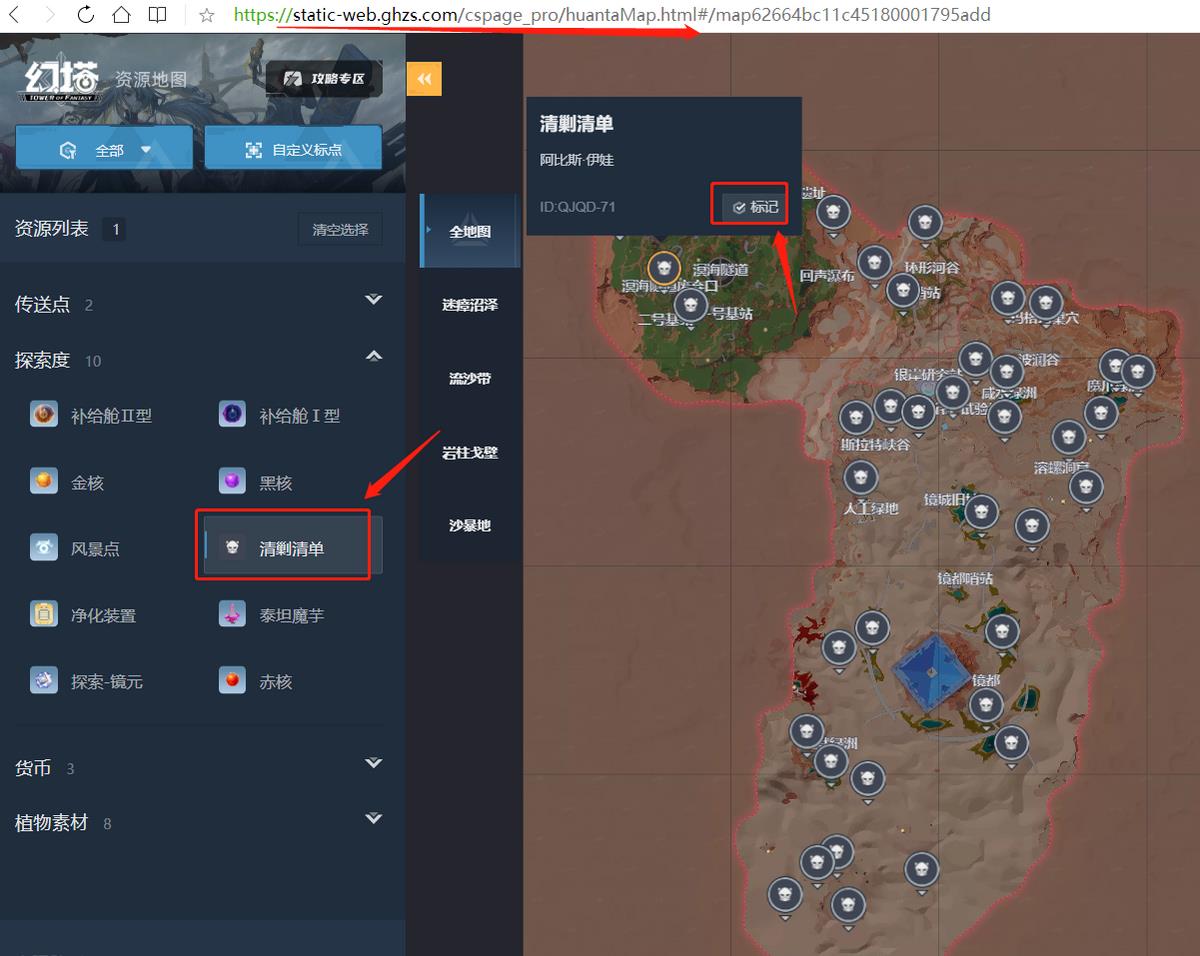1200x956 pixels.
Task: Open the 全部 region dropdown
Action: 104,150
